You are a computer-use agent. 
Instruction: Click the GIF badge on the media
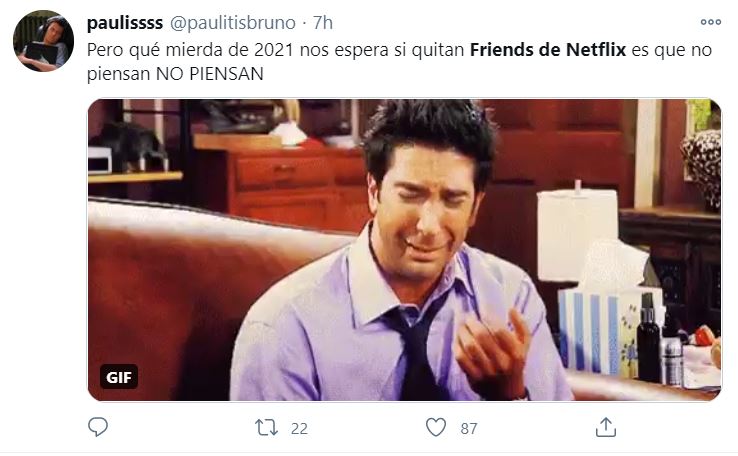click(119, 377)
